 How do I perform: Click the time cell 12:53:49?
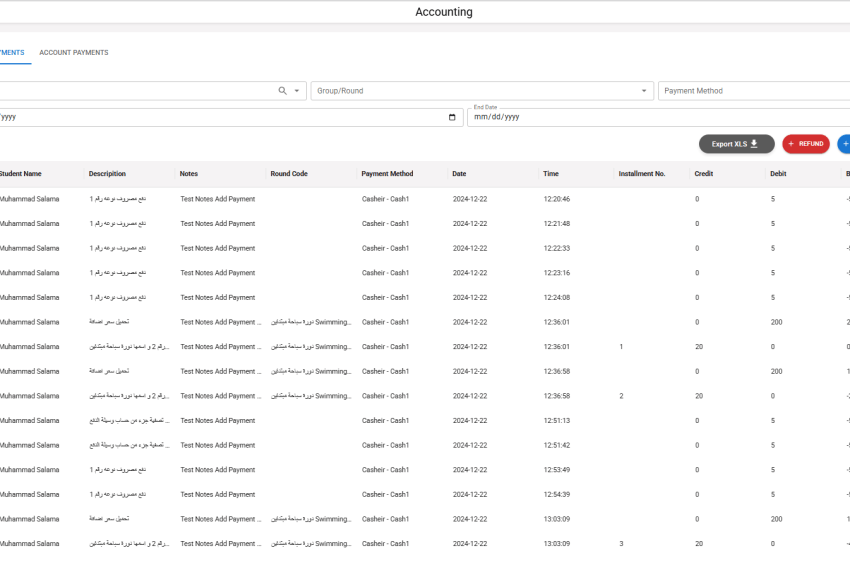[x=557, y=470]
